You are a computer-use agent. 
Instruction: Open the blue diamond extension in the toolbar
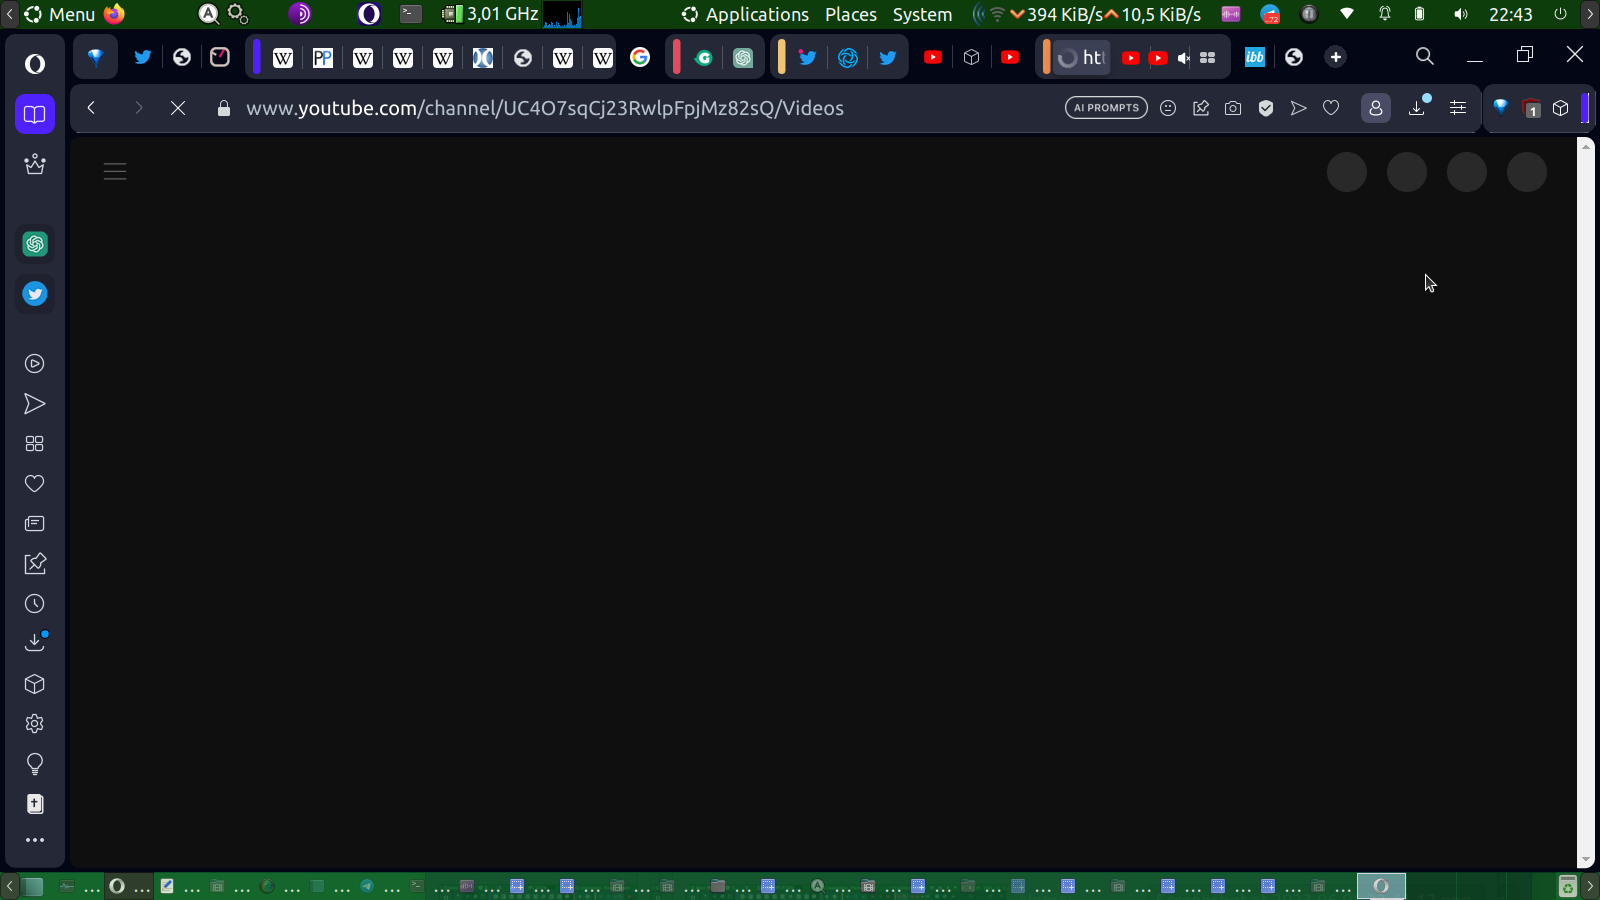pos(1501,108)
